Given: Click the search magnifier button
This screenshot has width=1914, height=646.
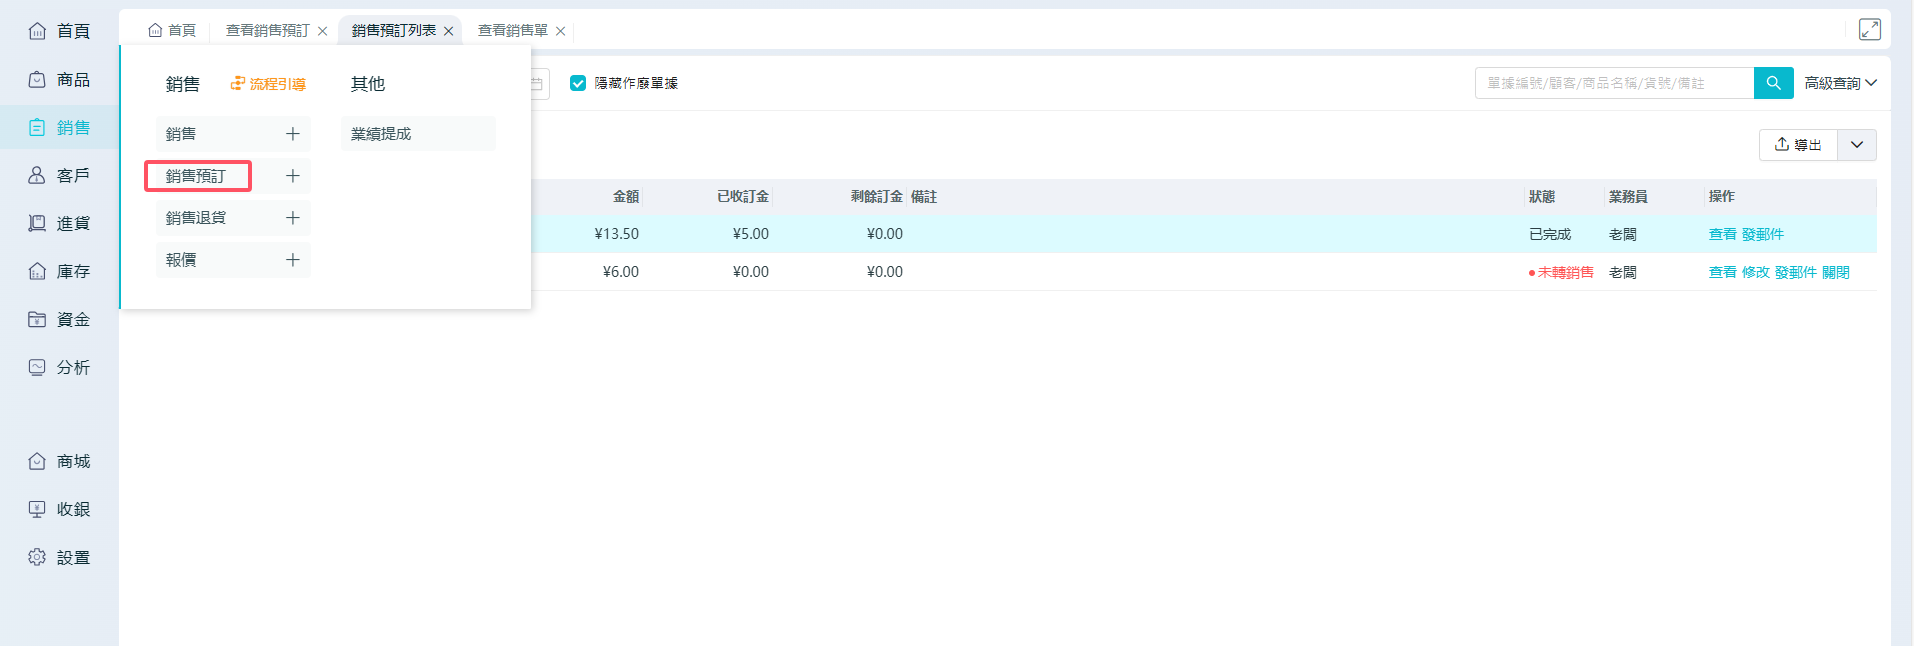Looking at the screenshot, I should click(1773, 83).
